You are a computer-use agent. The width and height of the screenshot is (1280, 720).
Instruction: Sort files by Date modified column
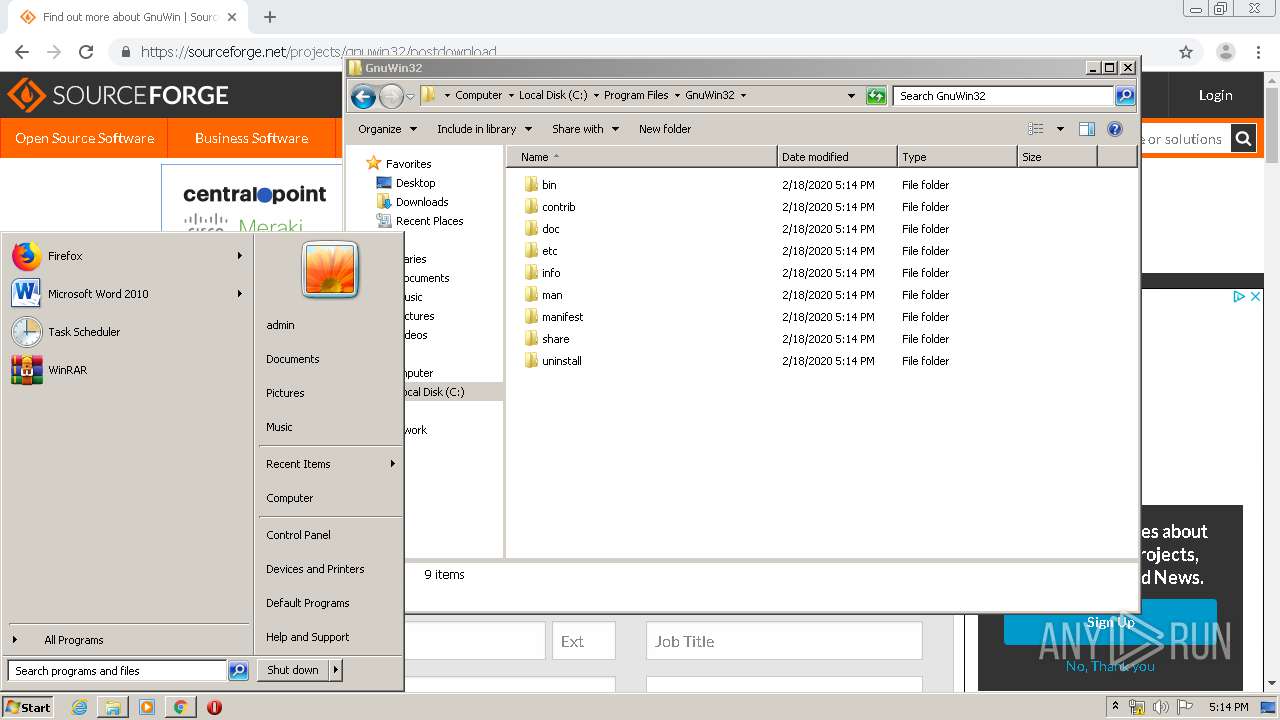pyautogui.click(x=837, y=157)
